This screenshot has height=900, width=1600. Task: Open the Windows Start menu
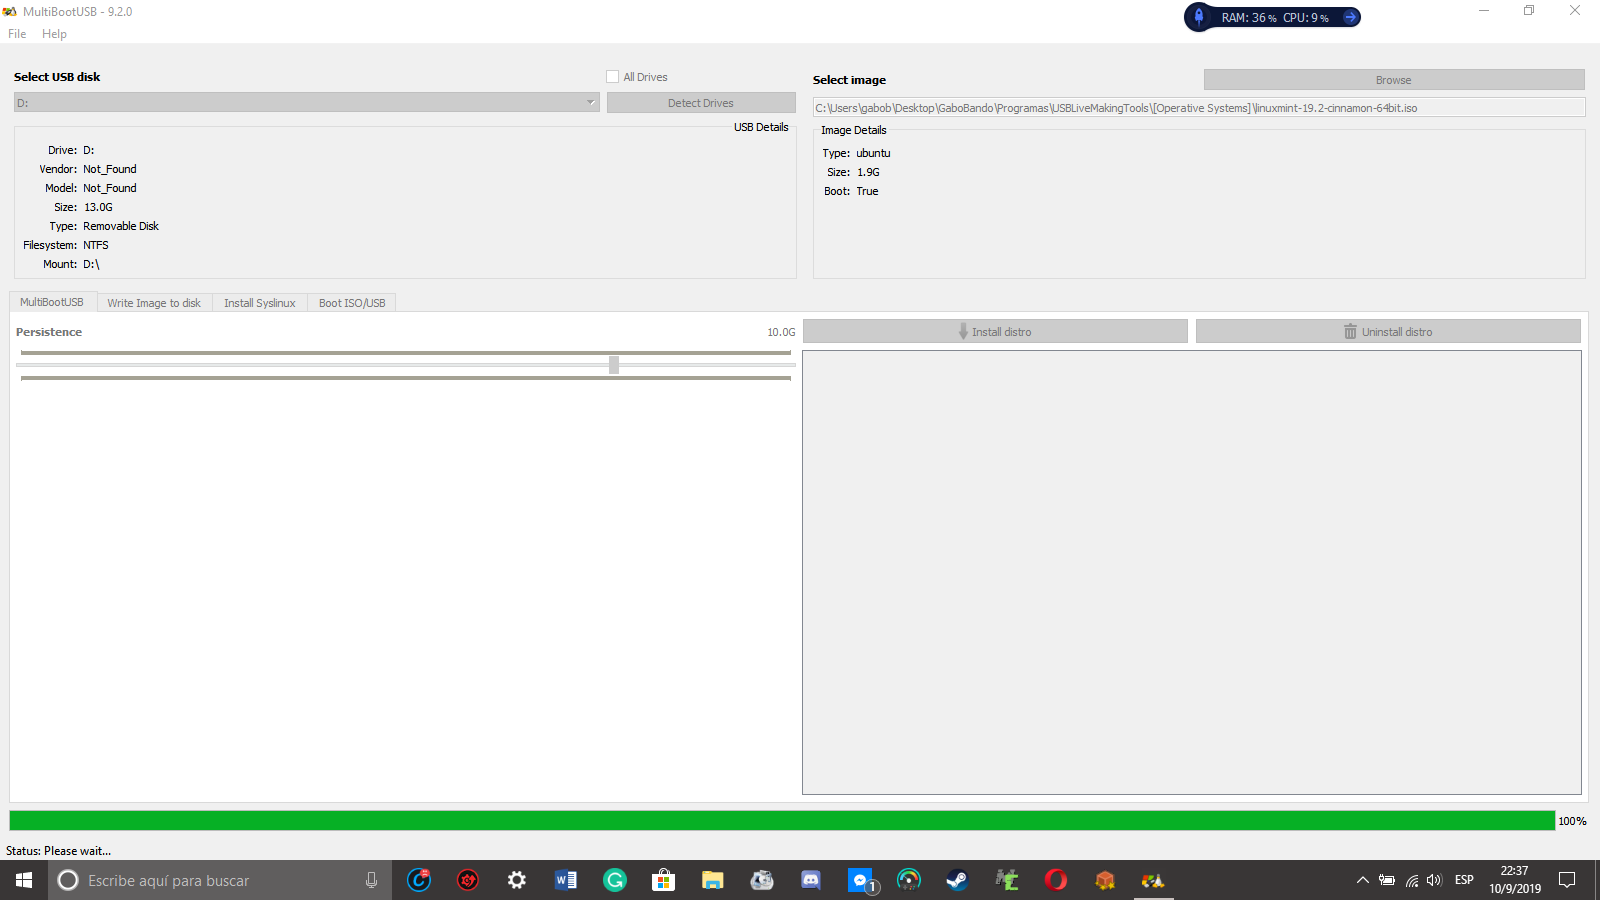click(x=24, y=880)
